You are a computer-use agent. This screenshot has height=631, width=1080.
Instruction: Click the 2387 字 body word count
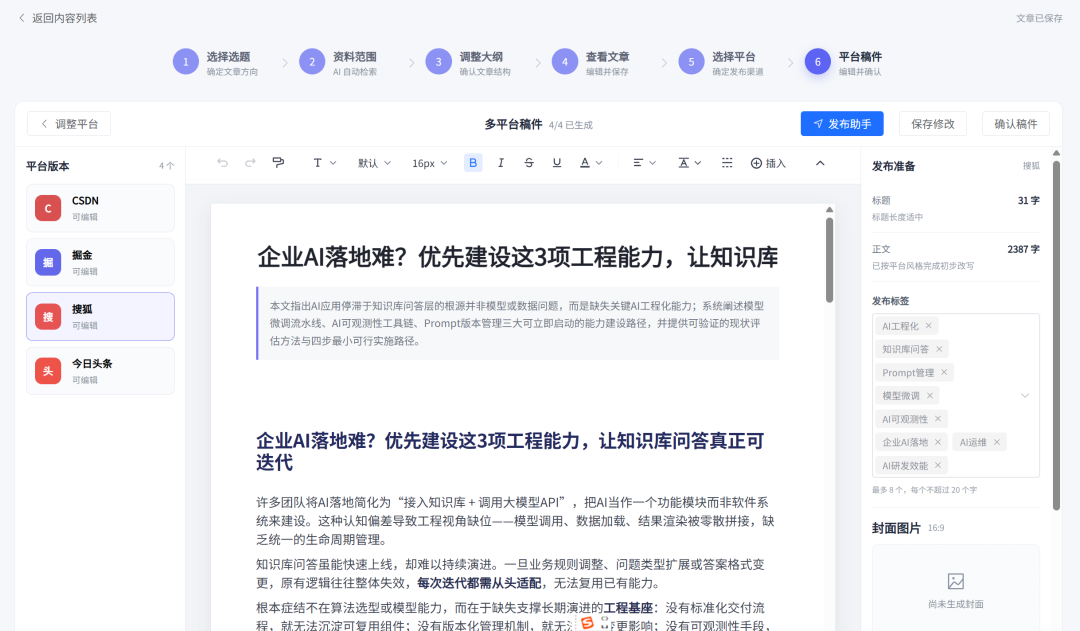coord(1023,249)
